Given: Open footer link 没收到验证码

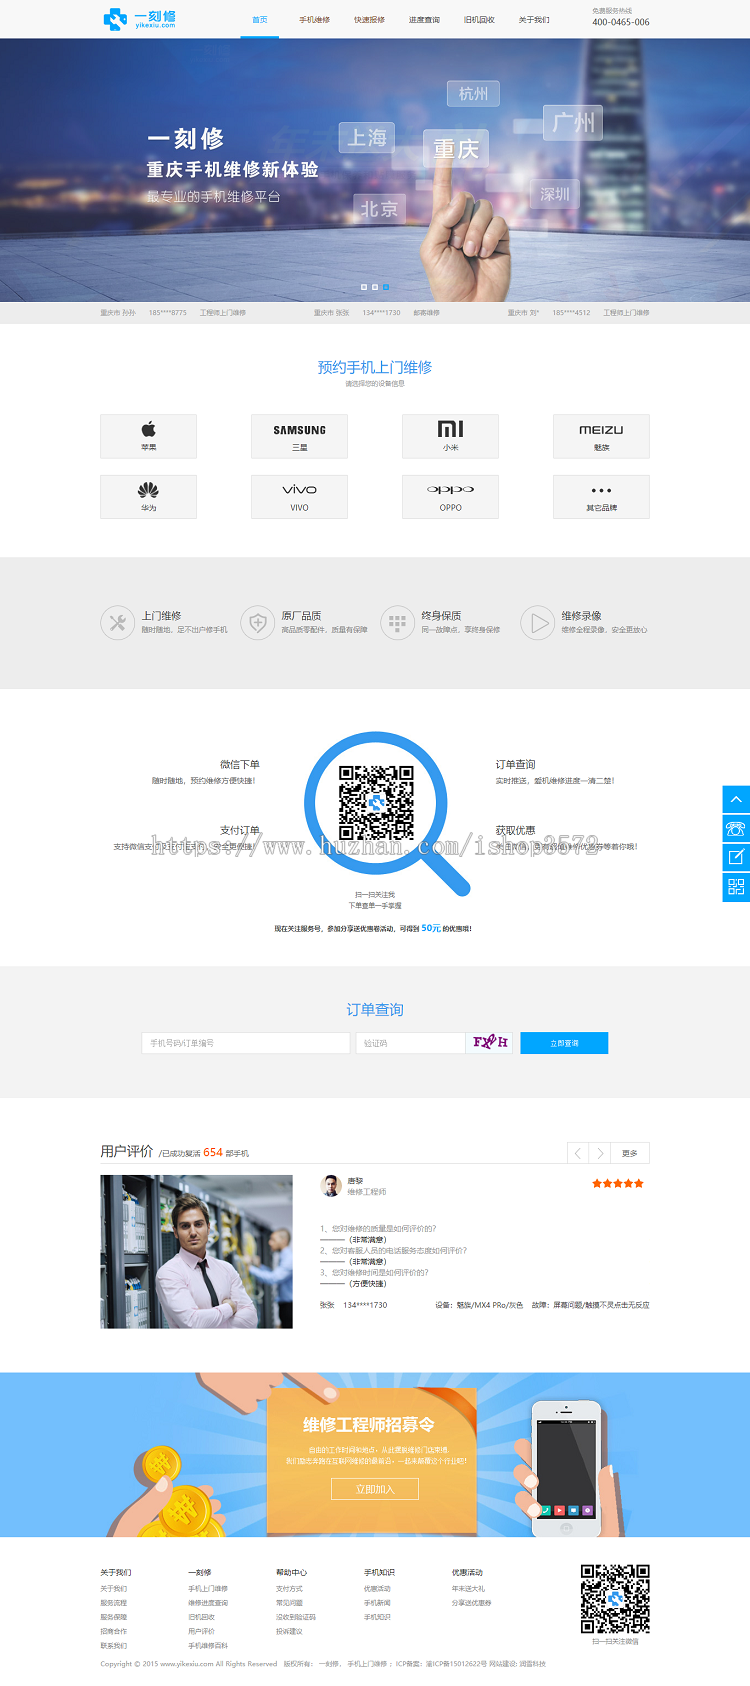Looking at the screenshot, I should (x=296, y=1617).
